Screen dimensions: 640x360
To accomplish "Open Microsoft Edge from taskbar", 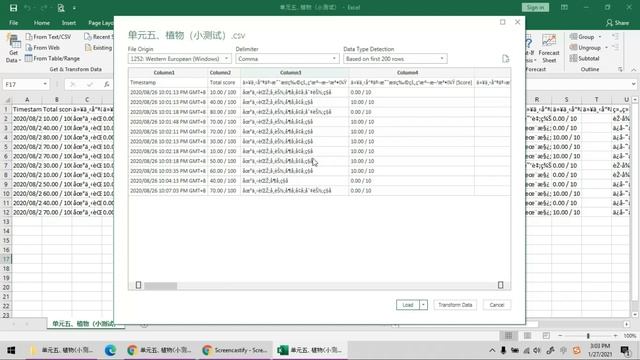I will (110, 350).
